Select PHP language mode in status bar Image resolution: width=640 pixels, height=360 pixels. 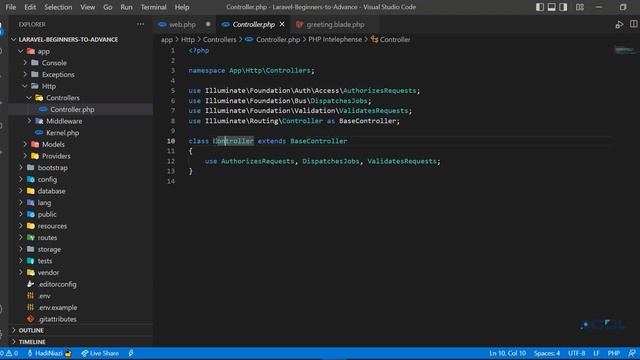(613, 353)
